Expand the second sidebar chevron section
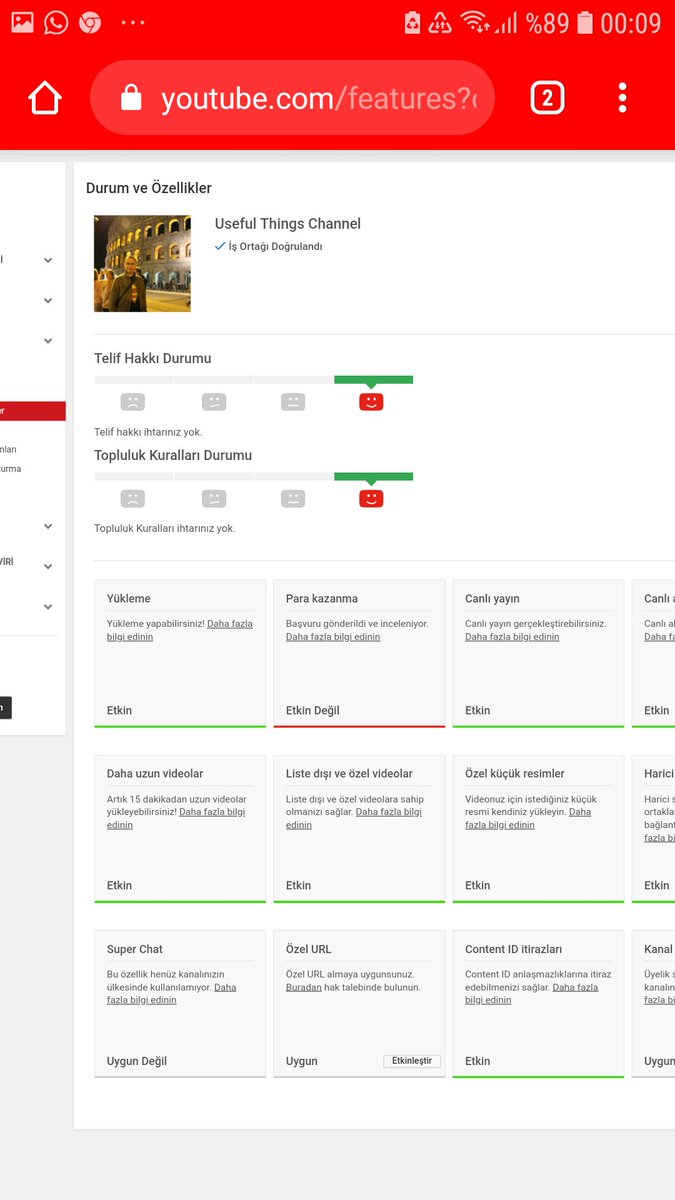This screenshot has height=1200, width=675. [x=48, y=300]
